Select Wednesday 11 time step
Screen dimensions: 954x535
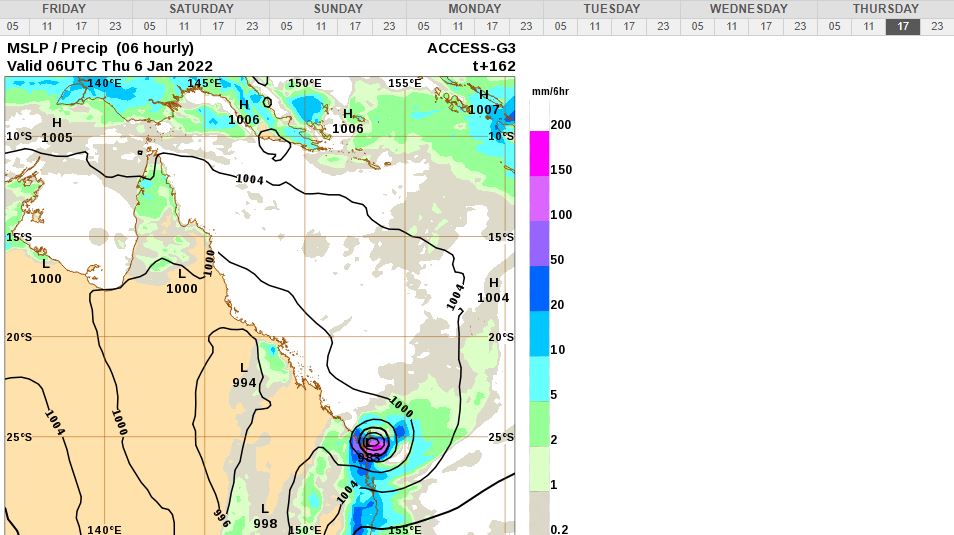coord(732,27)
